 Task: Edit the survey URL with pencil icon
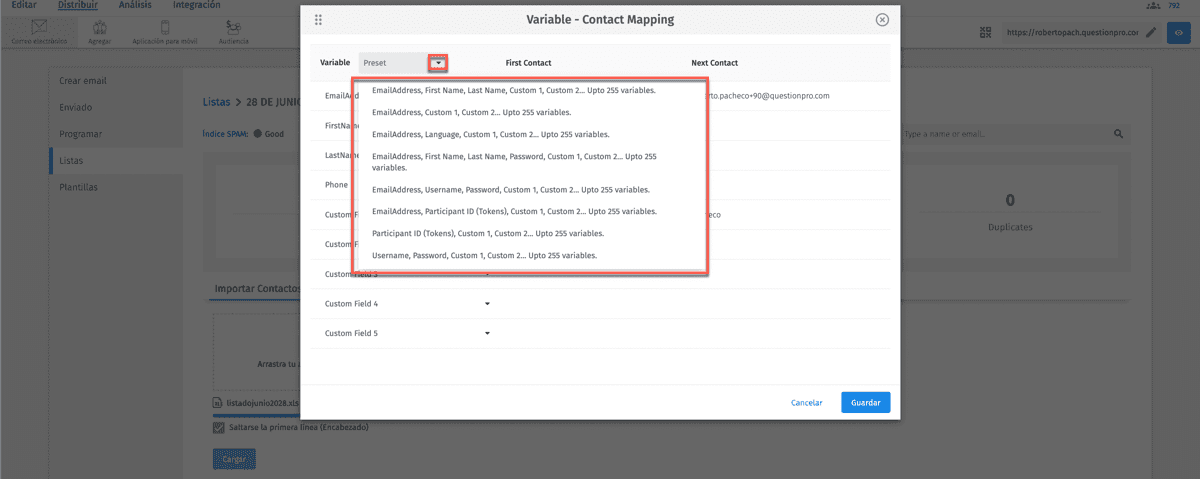(x=1151, y=33)
